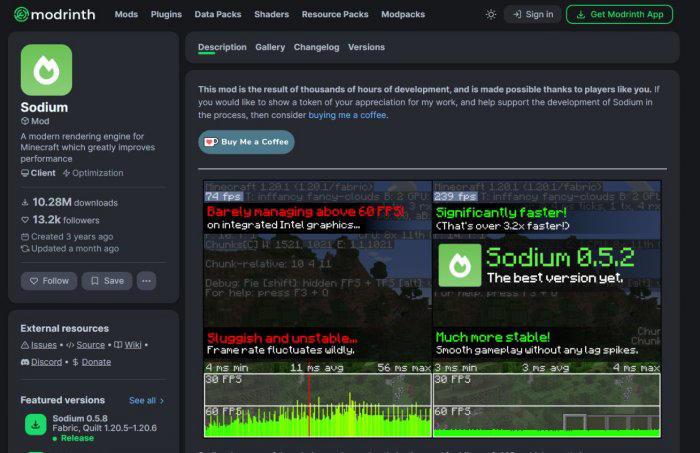Follow the Sodium project

pyautogui.click(x=49, y=281)
